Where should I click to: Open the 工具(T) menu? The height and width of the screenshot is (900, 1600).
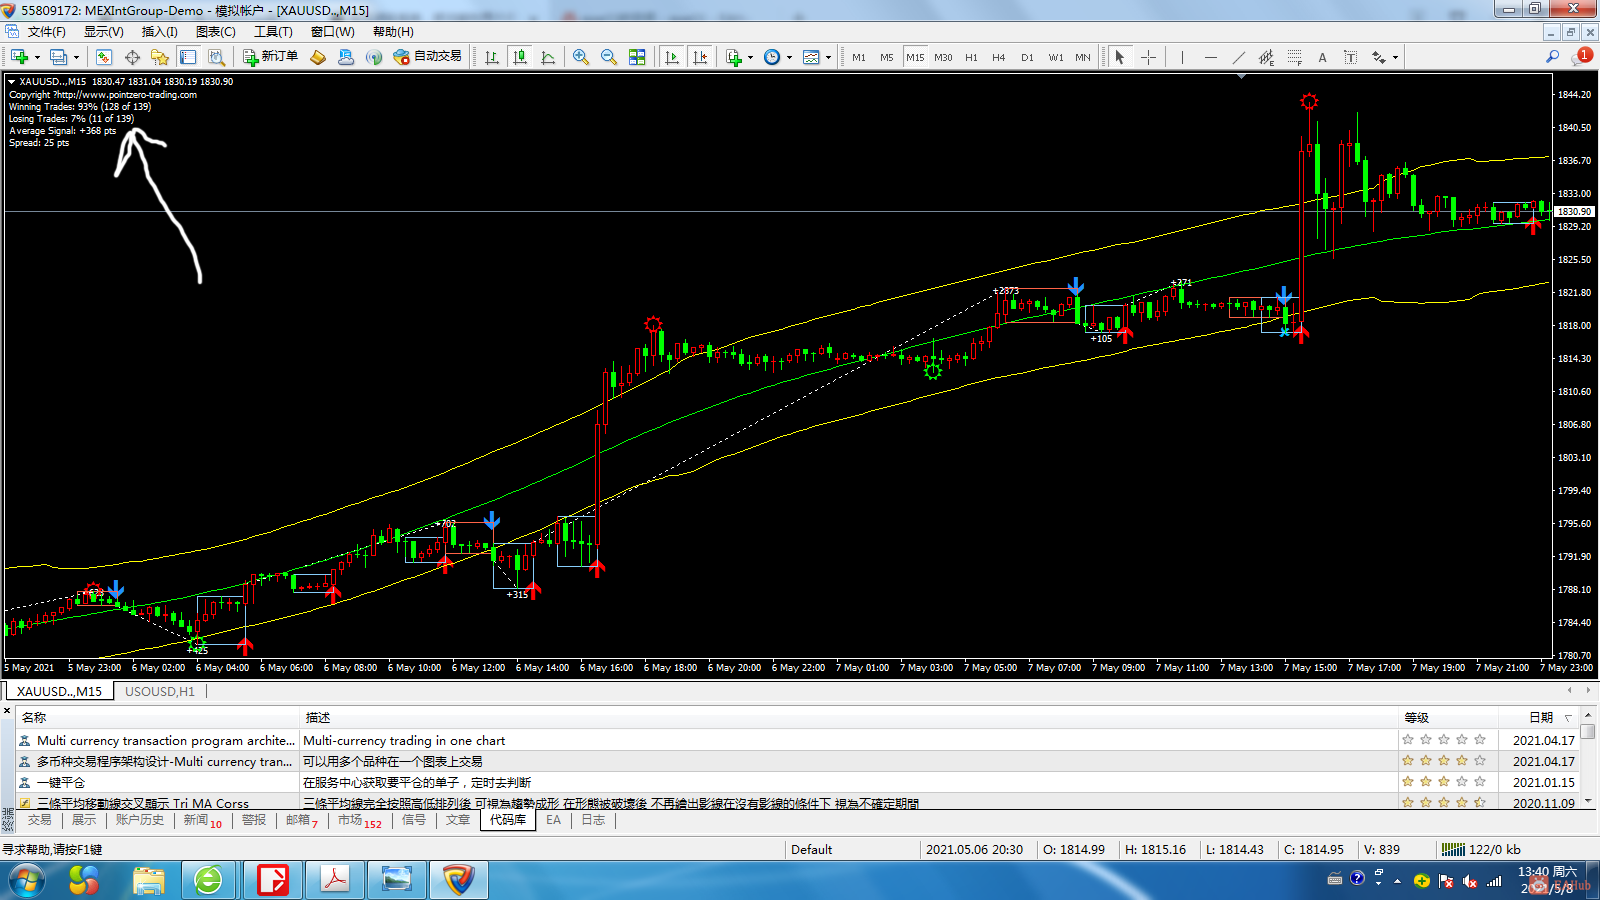[x=273, y=32]
